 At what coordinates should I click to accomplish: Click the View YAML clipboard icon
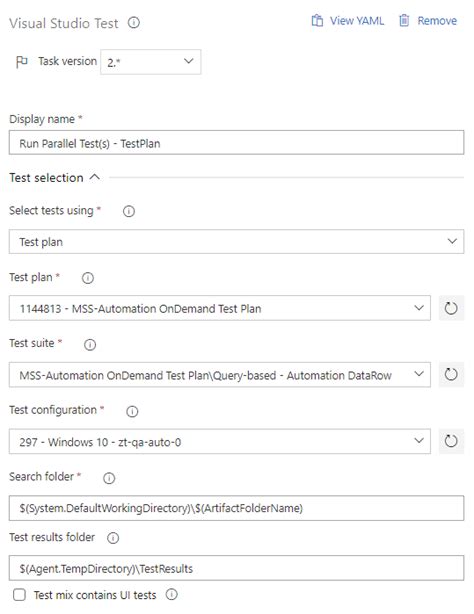(x=317, y=20)
